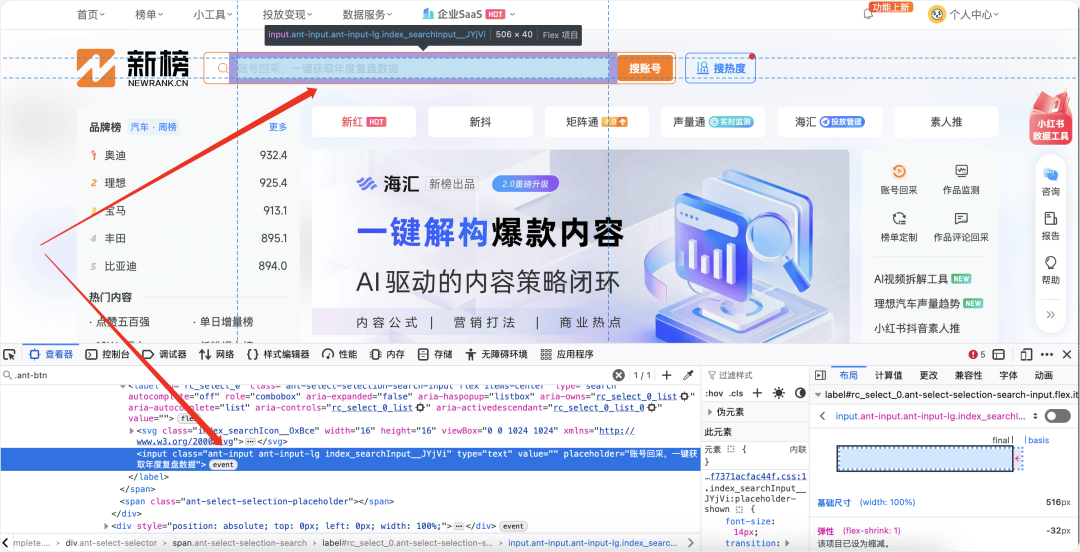This screenshot has height=552, width=1080.
Task: Switch to the 样式编辑器 devtools tab
Action: 278,354
